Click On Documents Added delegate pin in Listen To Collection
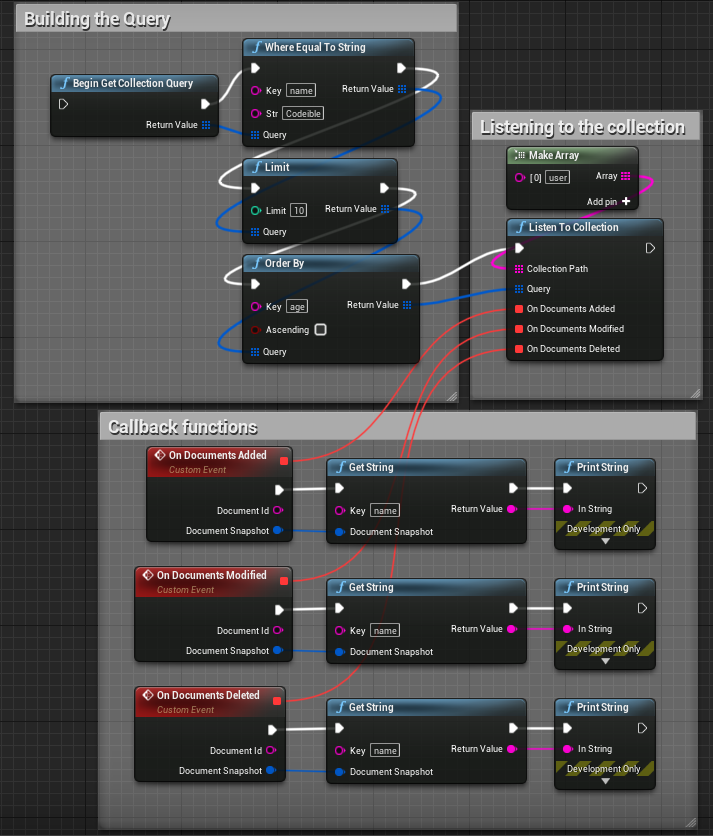The width and height of the screenshot is (713, 836). (x=519, y=309)
